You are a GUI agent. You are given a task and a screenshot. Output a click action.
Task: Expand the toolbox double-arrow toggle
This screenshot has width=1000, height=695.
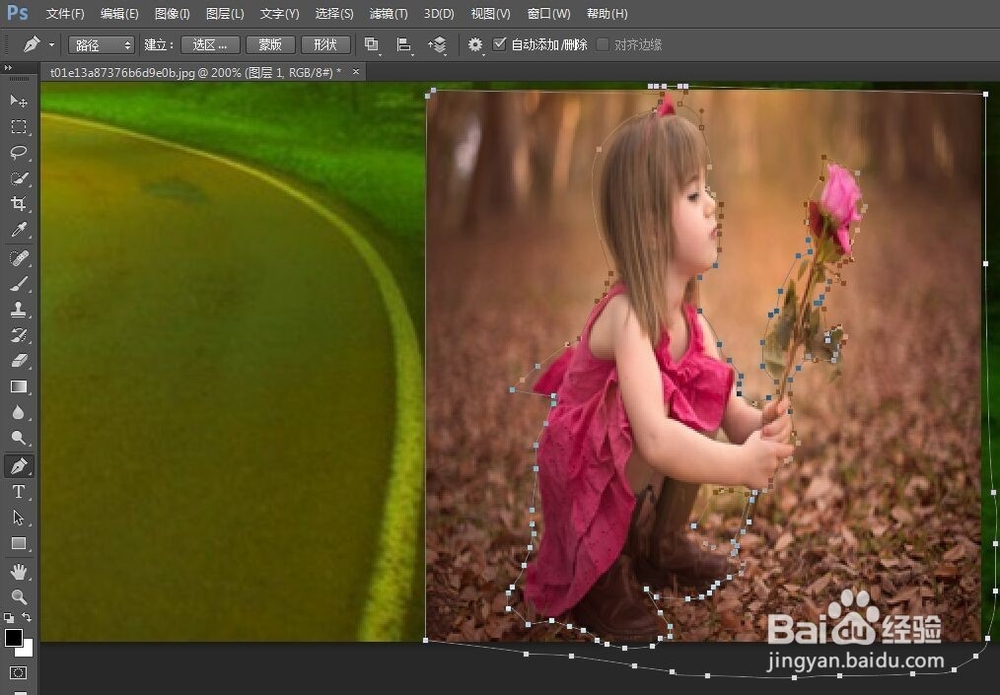click(8, 67)
